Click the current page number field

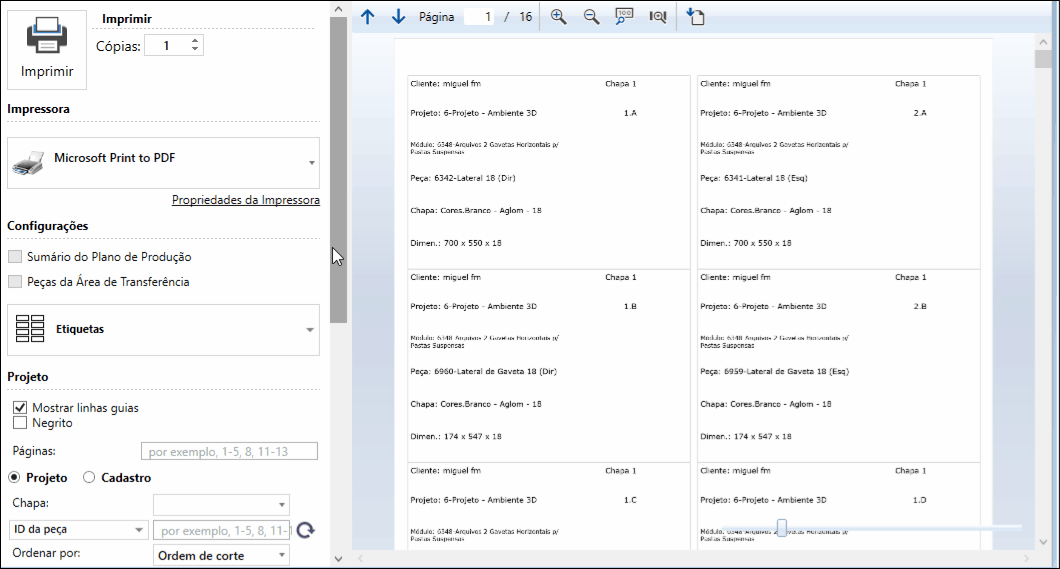[x=480, y=17]
